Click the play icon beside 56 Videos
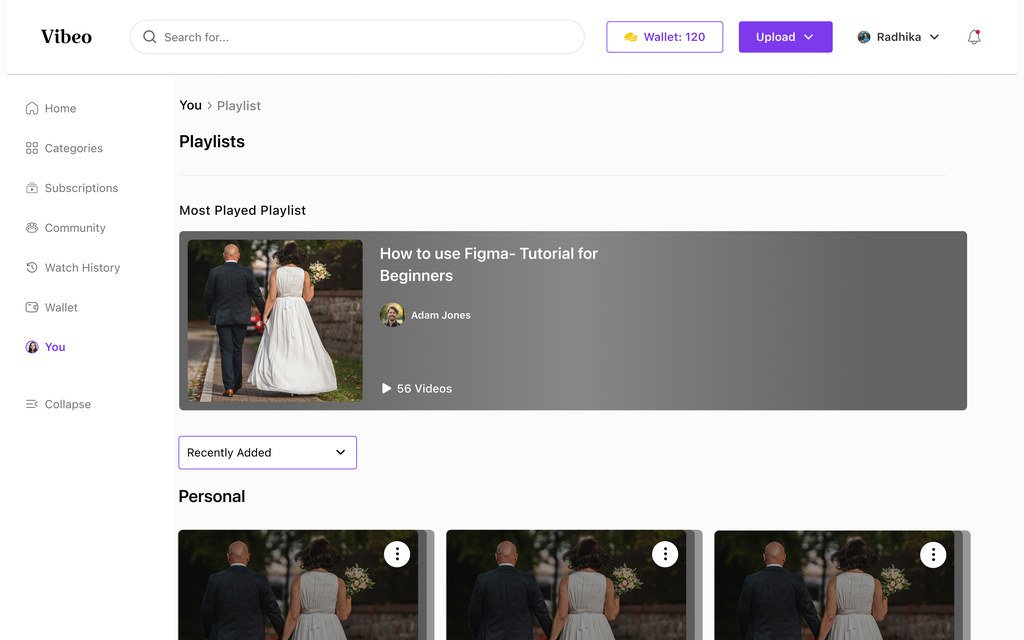 click(x=386, y=389)
